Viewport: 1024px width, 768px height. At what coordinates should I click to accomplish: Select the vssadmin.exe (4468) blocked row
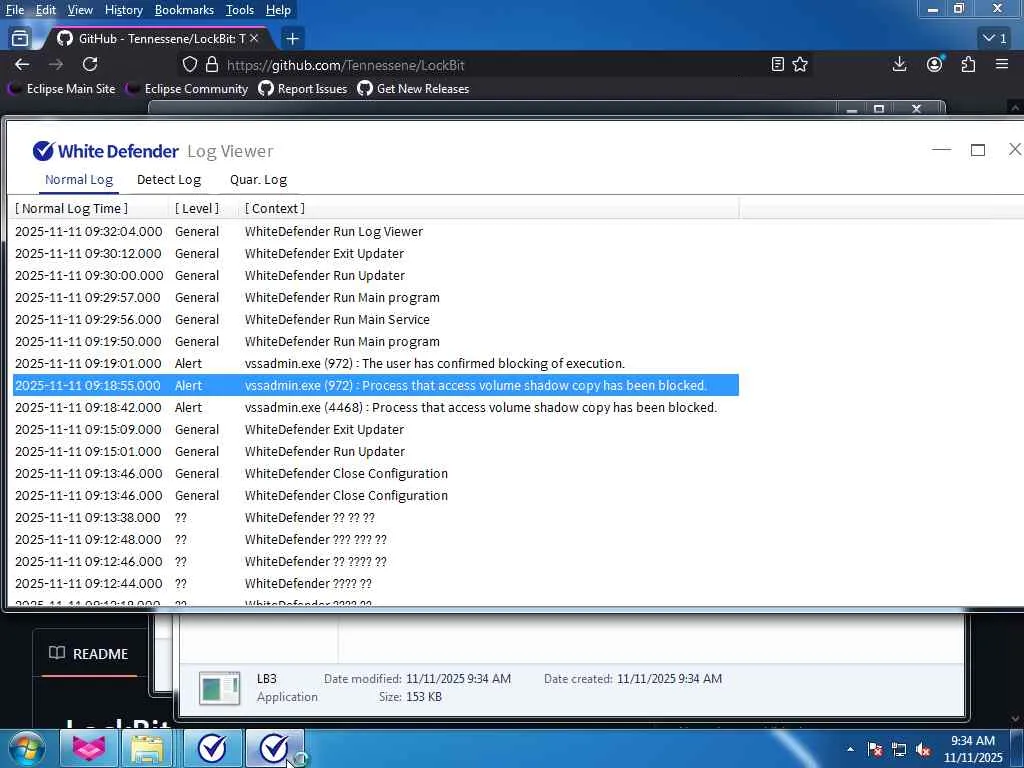(x=376, y=408)
